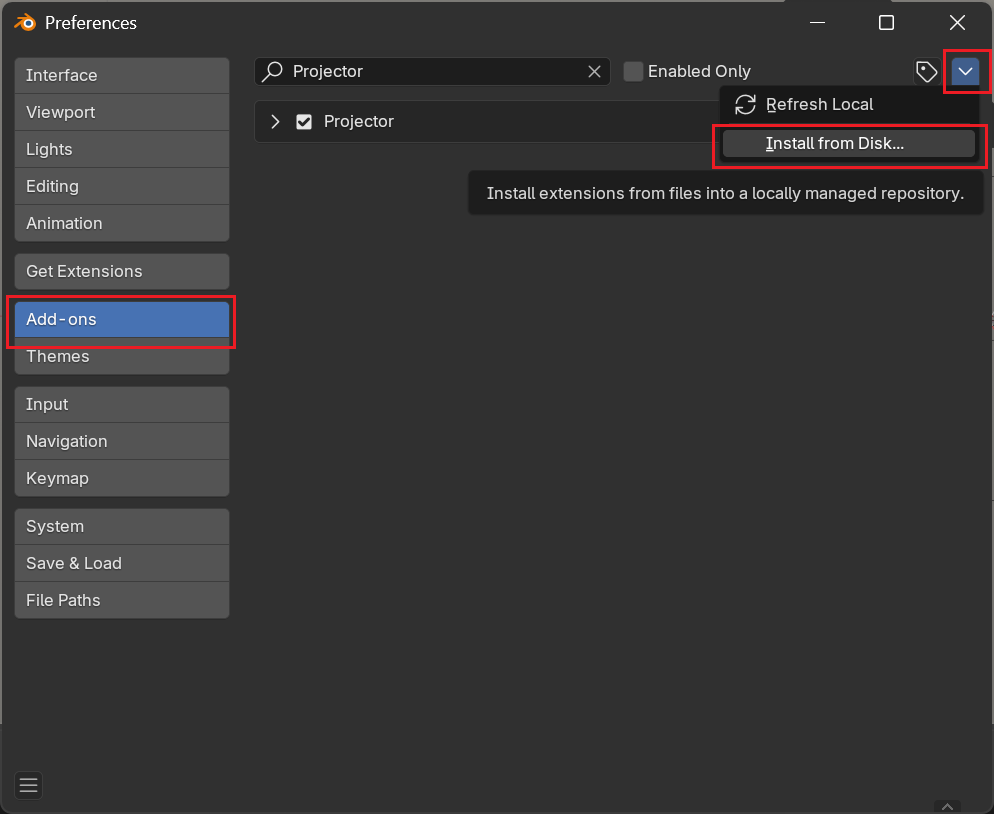Click the Projector add-on name text
This screenshot has height=814, width=994.
[x=359, y=122]
